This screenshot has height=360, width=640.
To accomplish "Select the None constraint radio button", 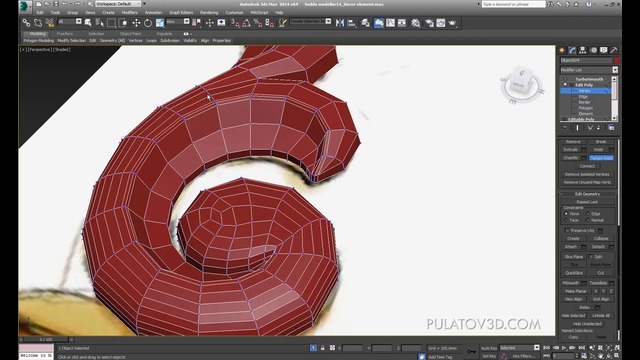I will 566,213.
